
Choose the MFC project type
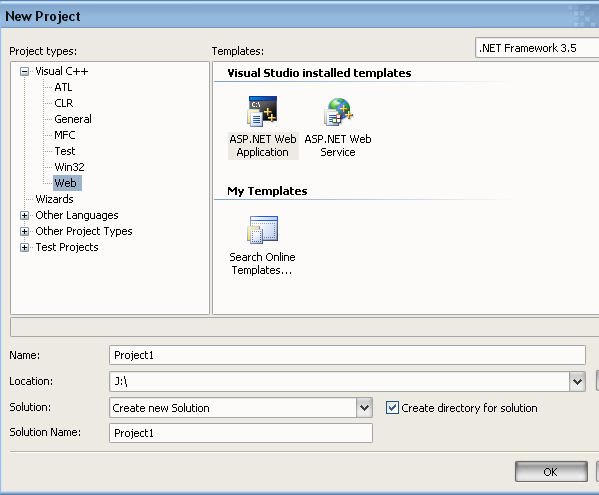pyautogui.click(x=65, y=135)
